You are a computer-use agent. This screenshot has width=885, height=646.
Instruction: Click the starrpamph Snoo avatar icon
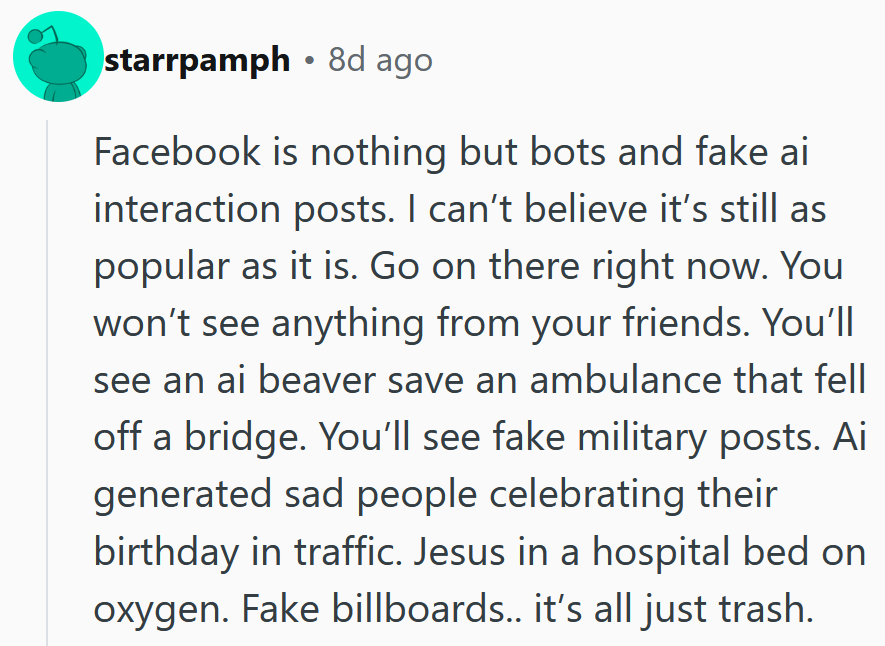pyautogui.click(x=57, y=57)
